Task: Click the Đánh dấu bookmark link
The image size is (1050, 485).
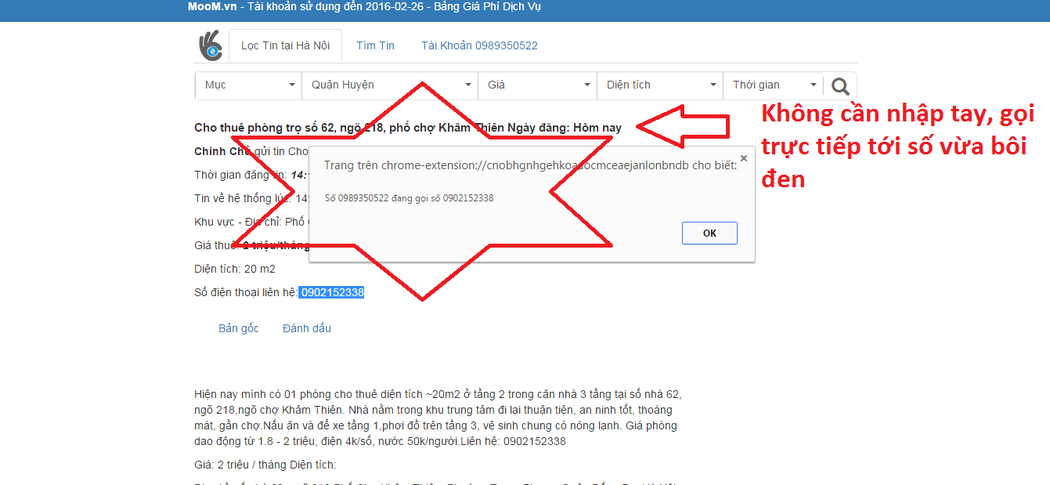Action: click(x=306, y=328)
